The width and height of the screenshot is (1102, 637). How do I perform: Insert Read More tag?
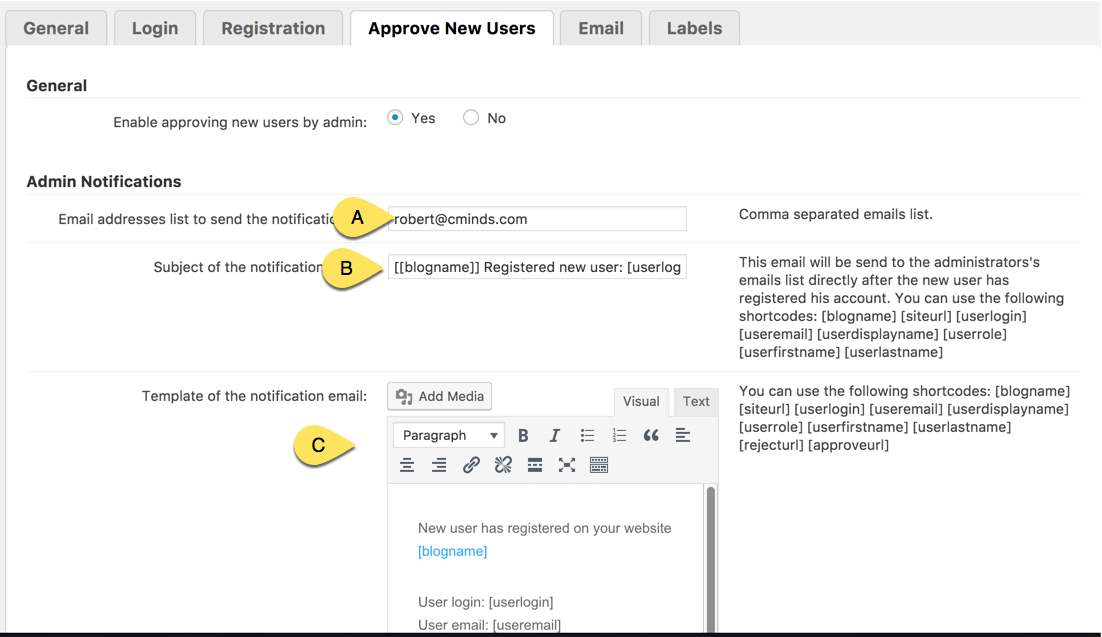click(535, 465)
